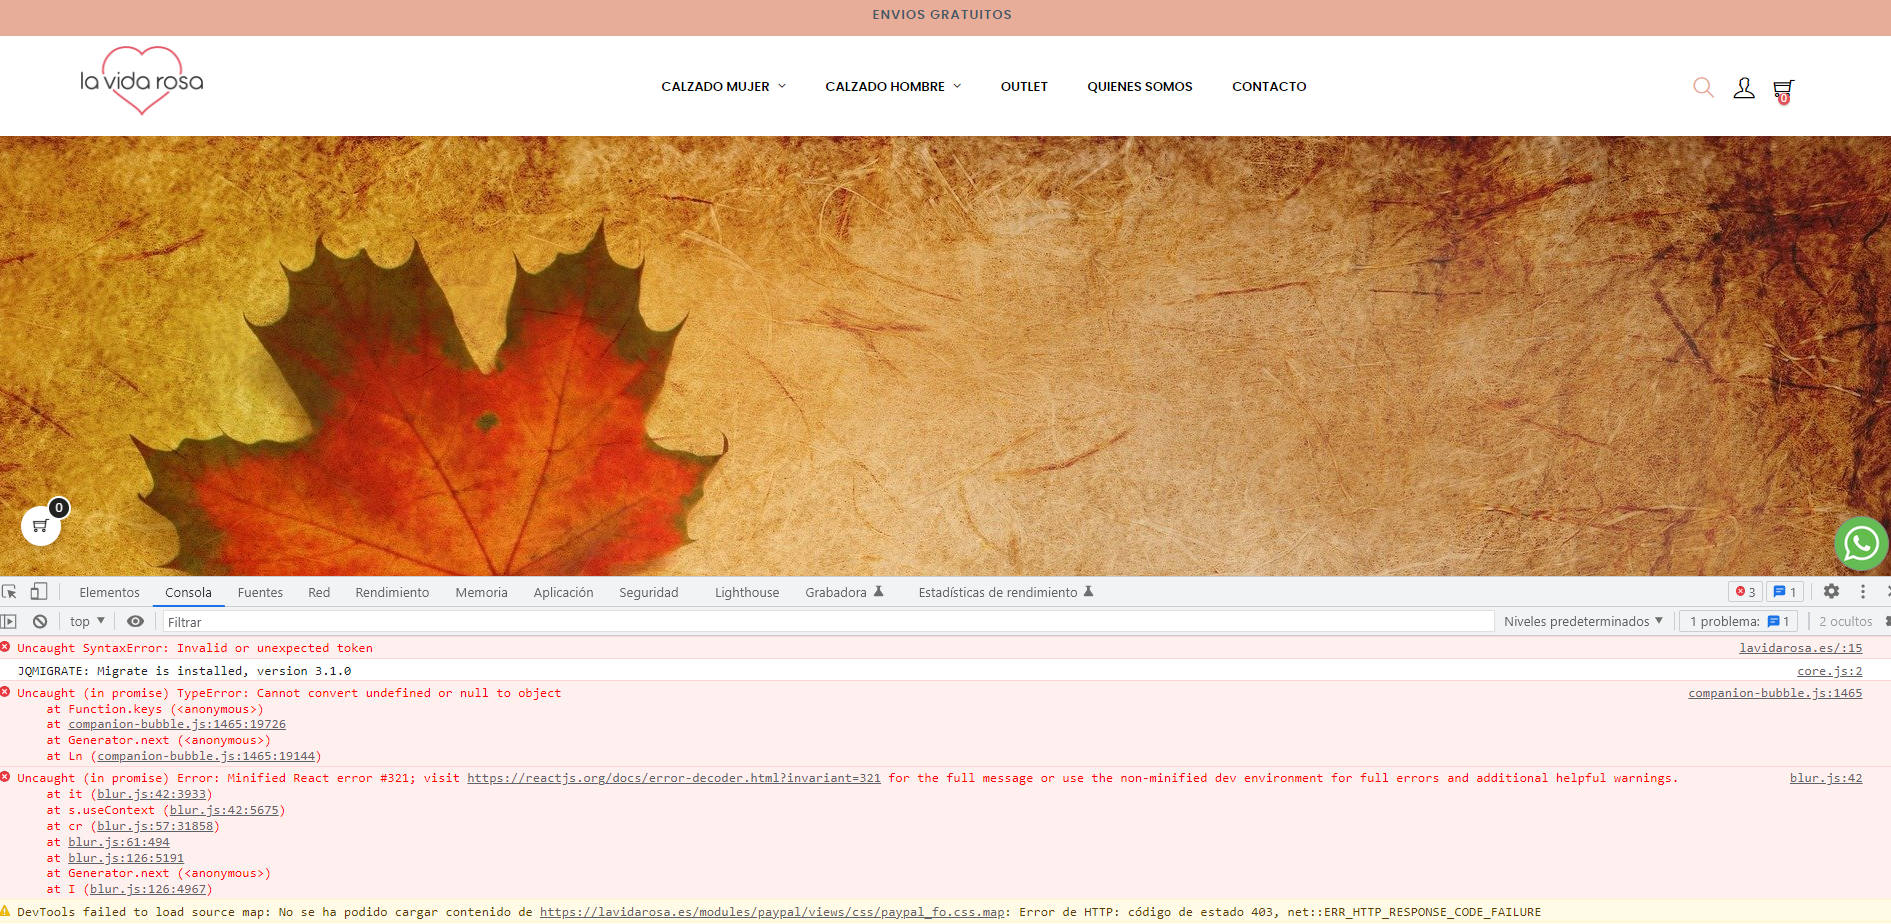Screen dimensions: 1891x924
Task: Create a live expression with the eye icon
Action: tap(135, 621)
